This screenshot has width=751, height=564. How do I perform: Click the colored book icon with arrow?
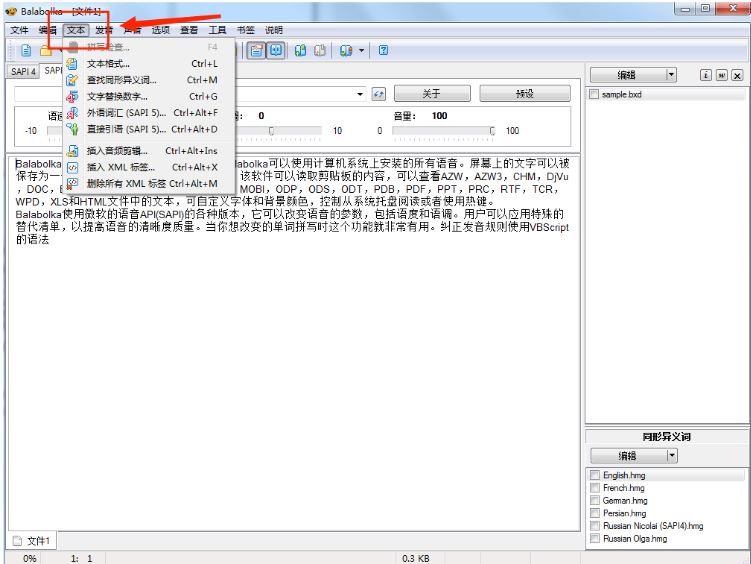click(346, 50)
